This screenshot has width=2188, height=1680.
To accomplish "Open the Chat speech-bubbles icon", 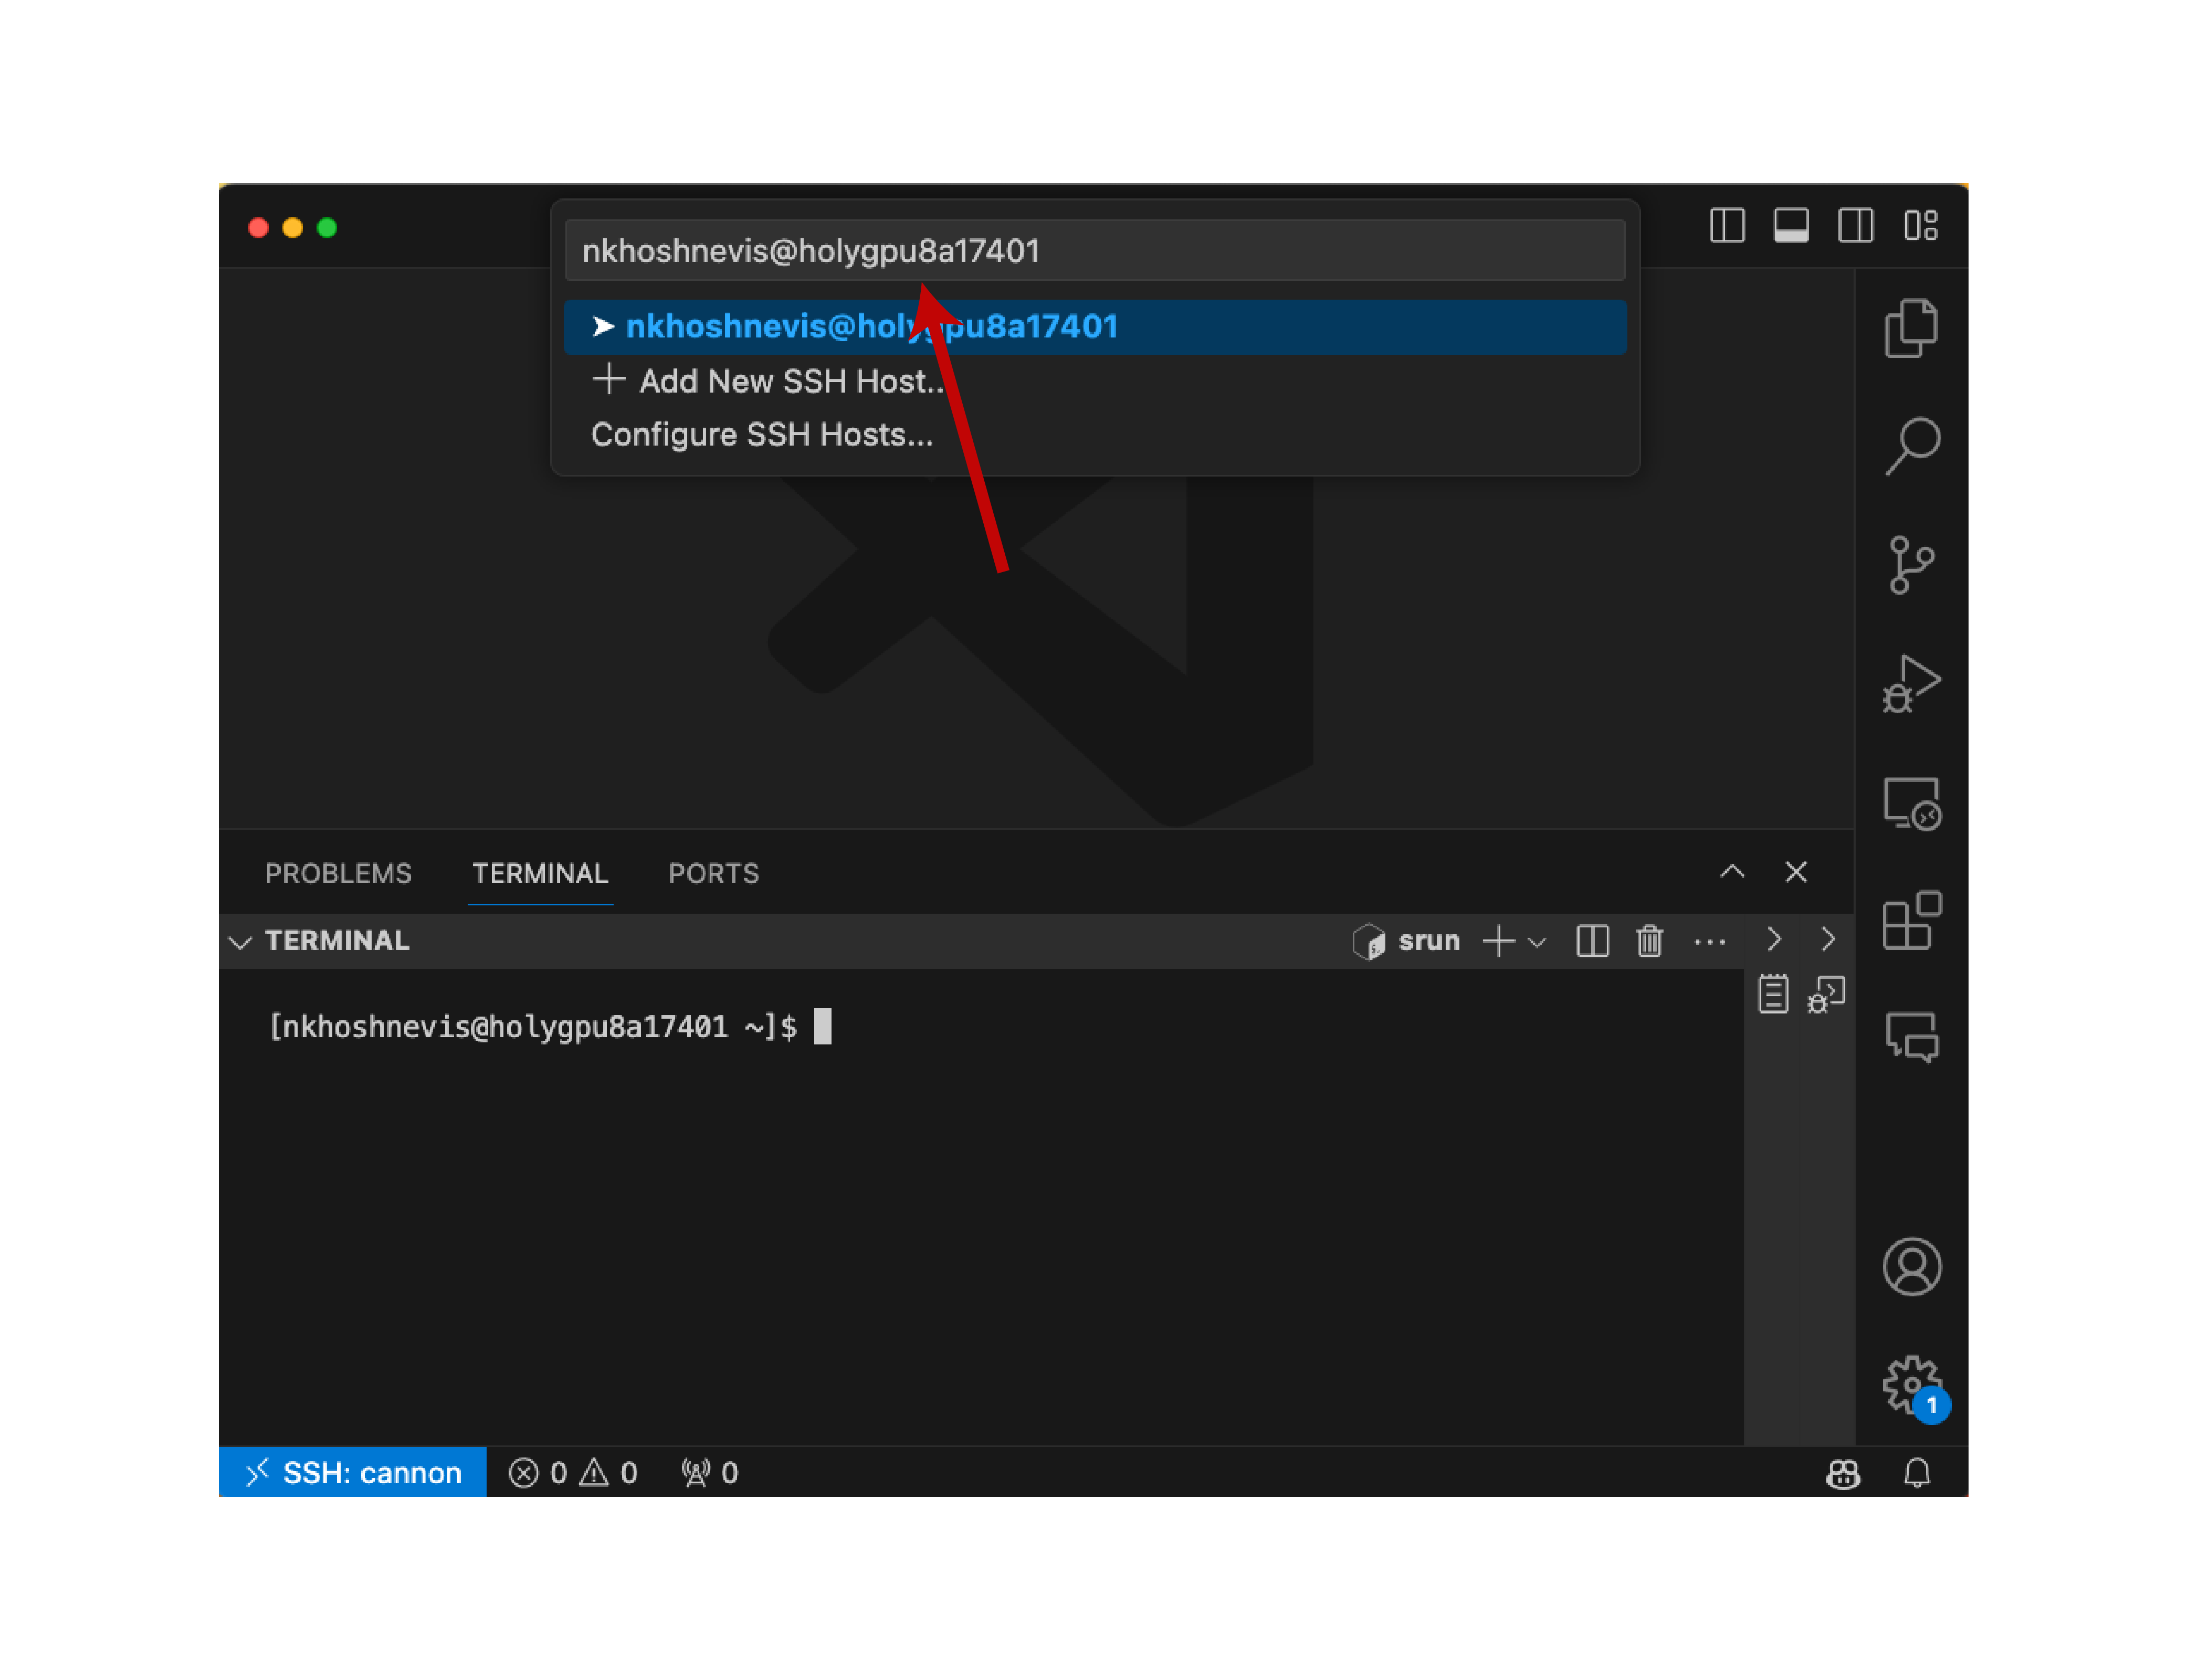I will click(1911, 1037).
